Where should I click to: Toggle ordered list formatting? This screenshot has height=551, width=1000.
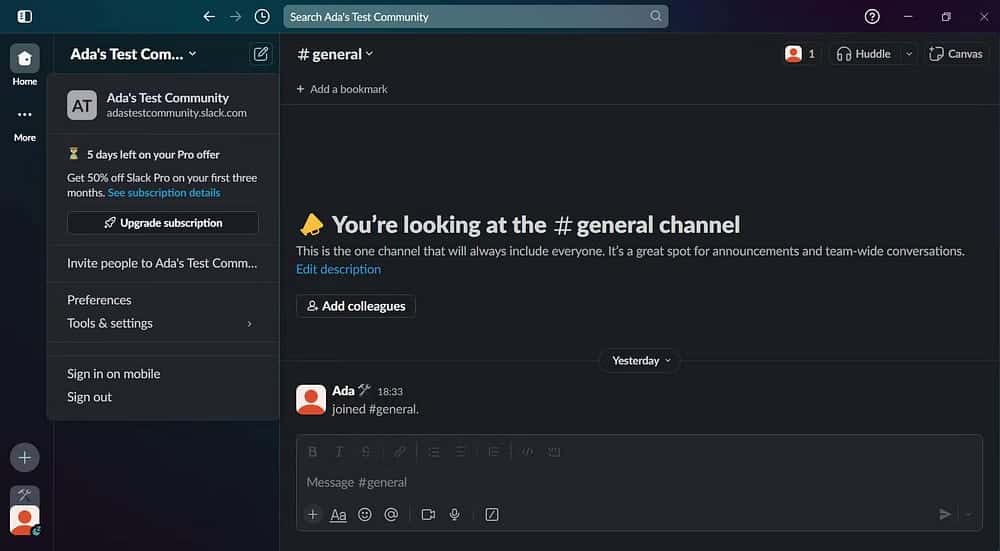[434, 452]
